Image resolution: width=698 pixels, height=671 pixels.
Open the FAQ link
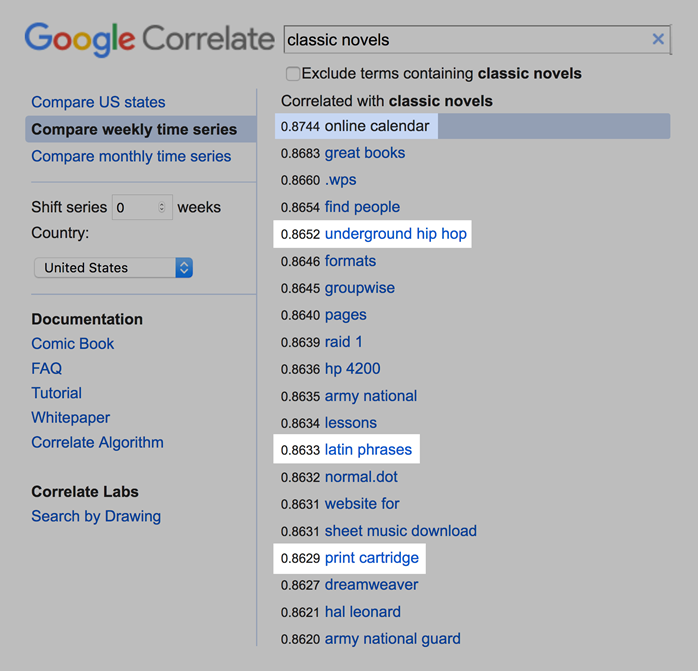pyautogui.click(x=46, y=368)
